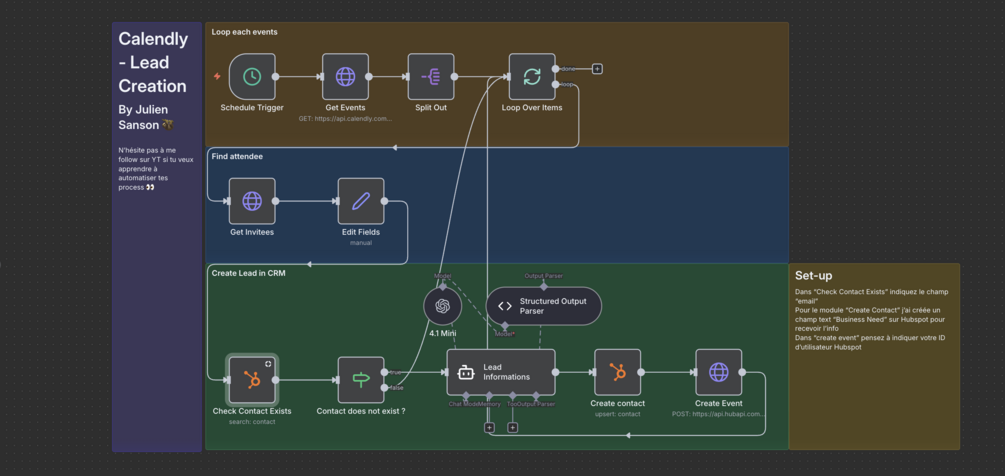Select the Get Invitees globe node
Screen dimensions: 1005x476
tap(252, 201)
